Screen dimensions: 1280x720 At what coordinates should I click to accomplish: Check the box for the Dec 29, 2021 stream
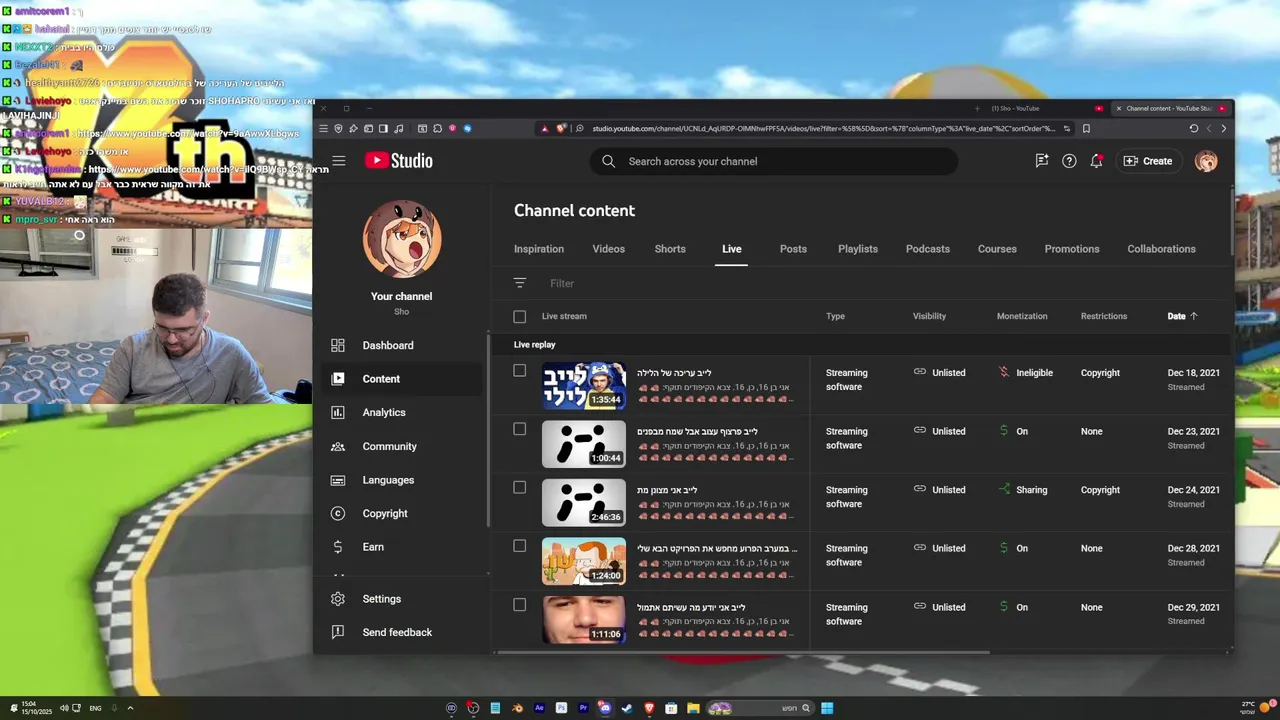click(519, 604)
